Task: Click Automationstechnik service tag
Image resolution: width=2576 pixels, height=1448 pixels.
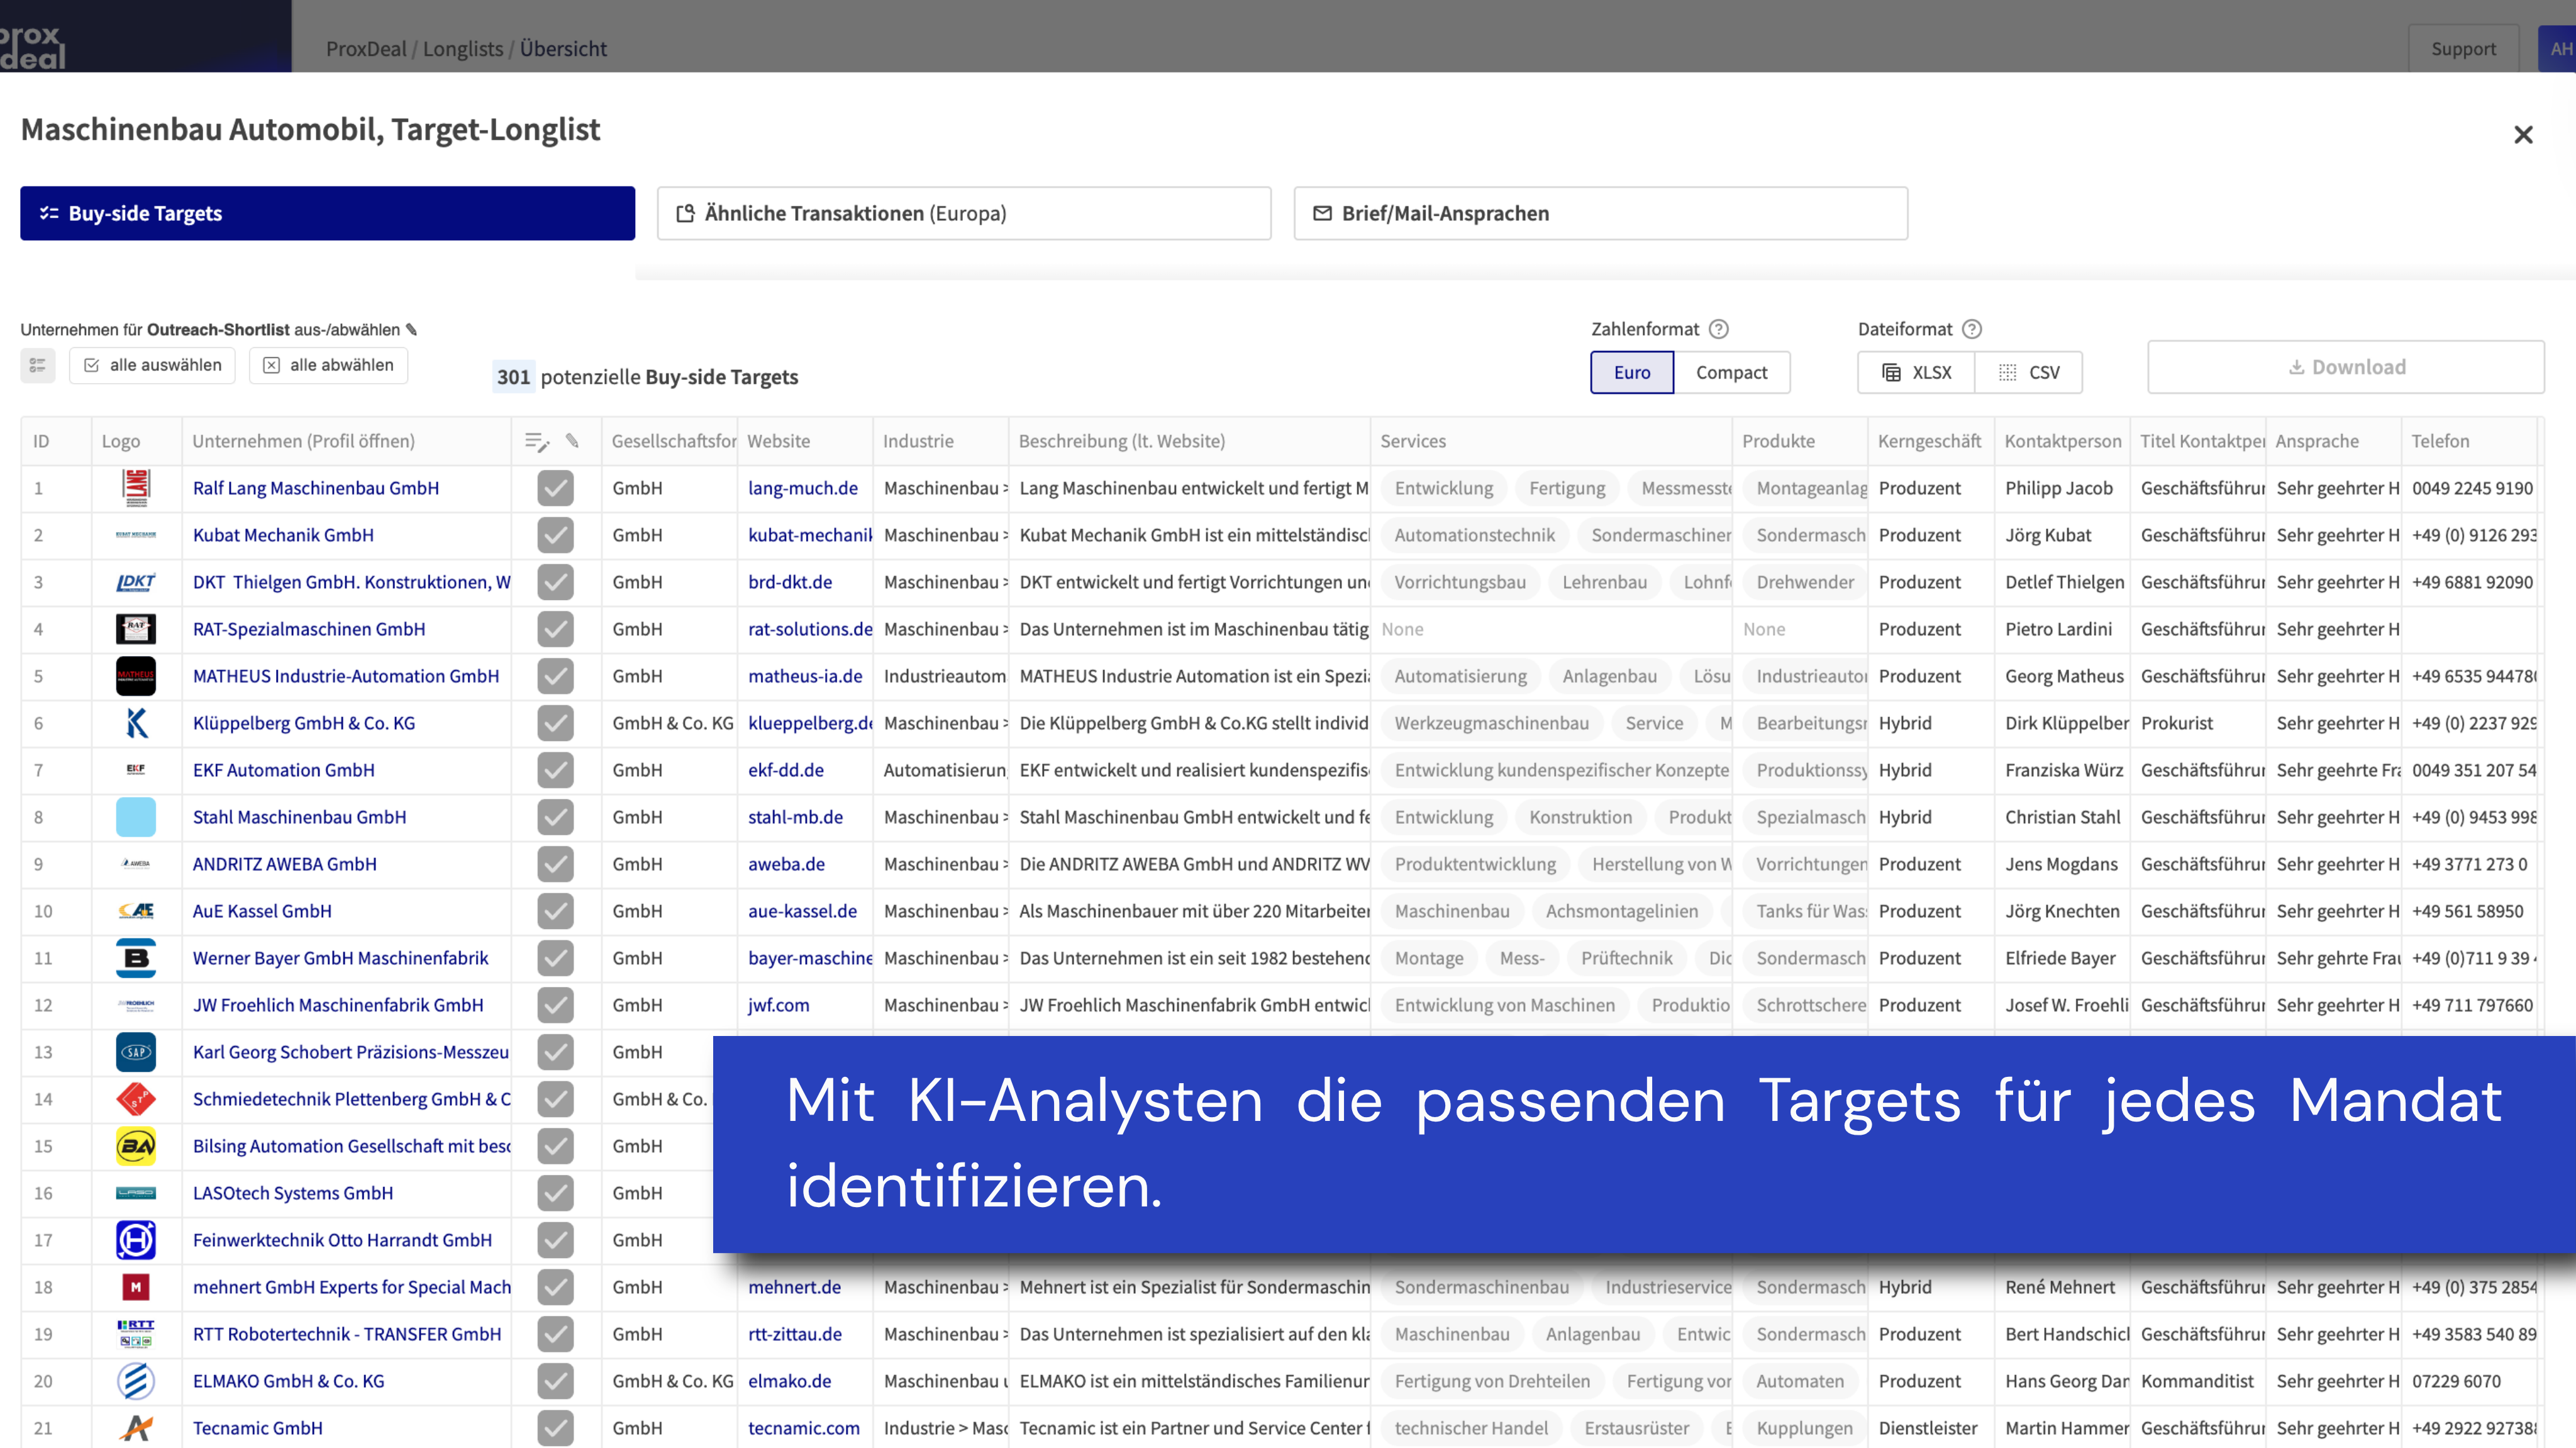Action: tap(1474, 535)
